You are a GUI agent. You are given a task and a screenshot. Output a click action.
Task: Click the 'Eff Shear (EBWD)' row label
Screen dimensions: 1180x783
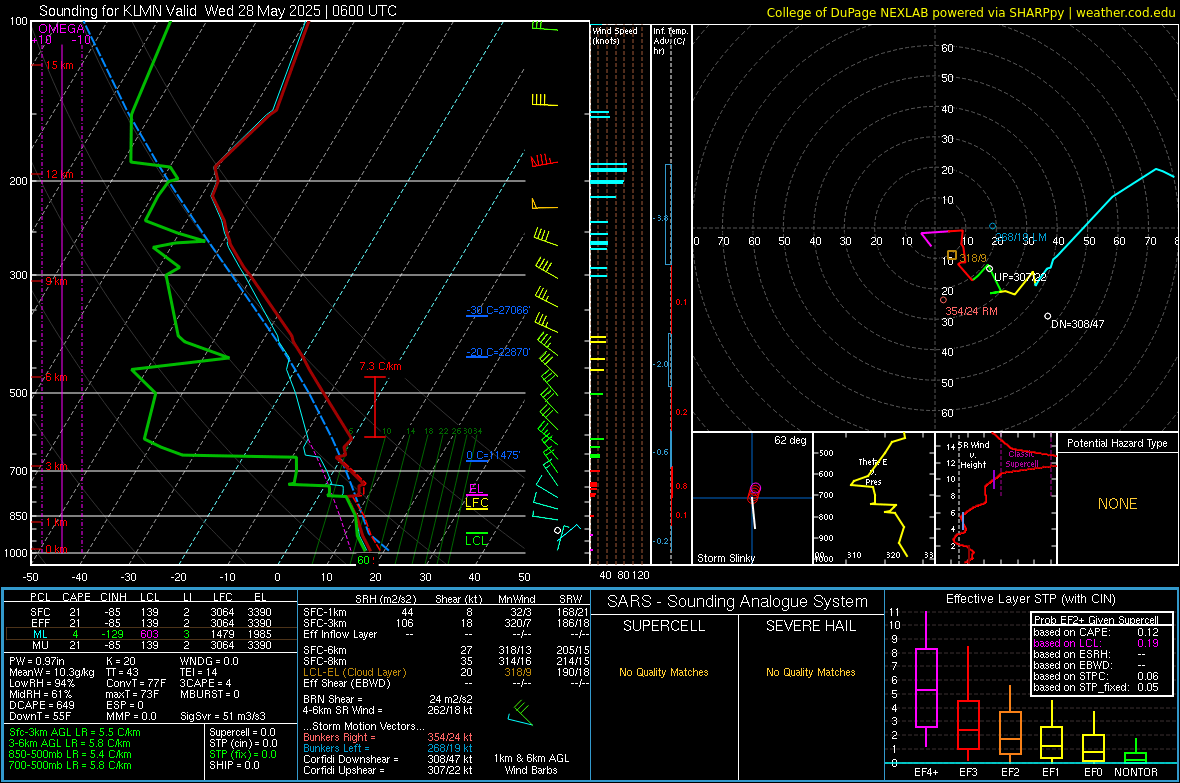pos(347,683)
